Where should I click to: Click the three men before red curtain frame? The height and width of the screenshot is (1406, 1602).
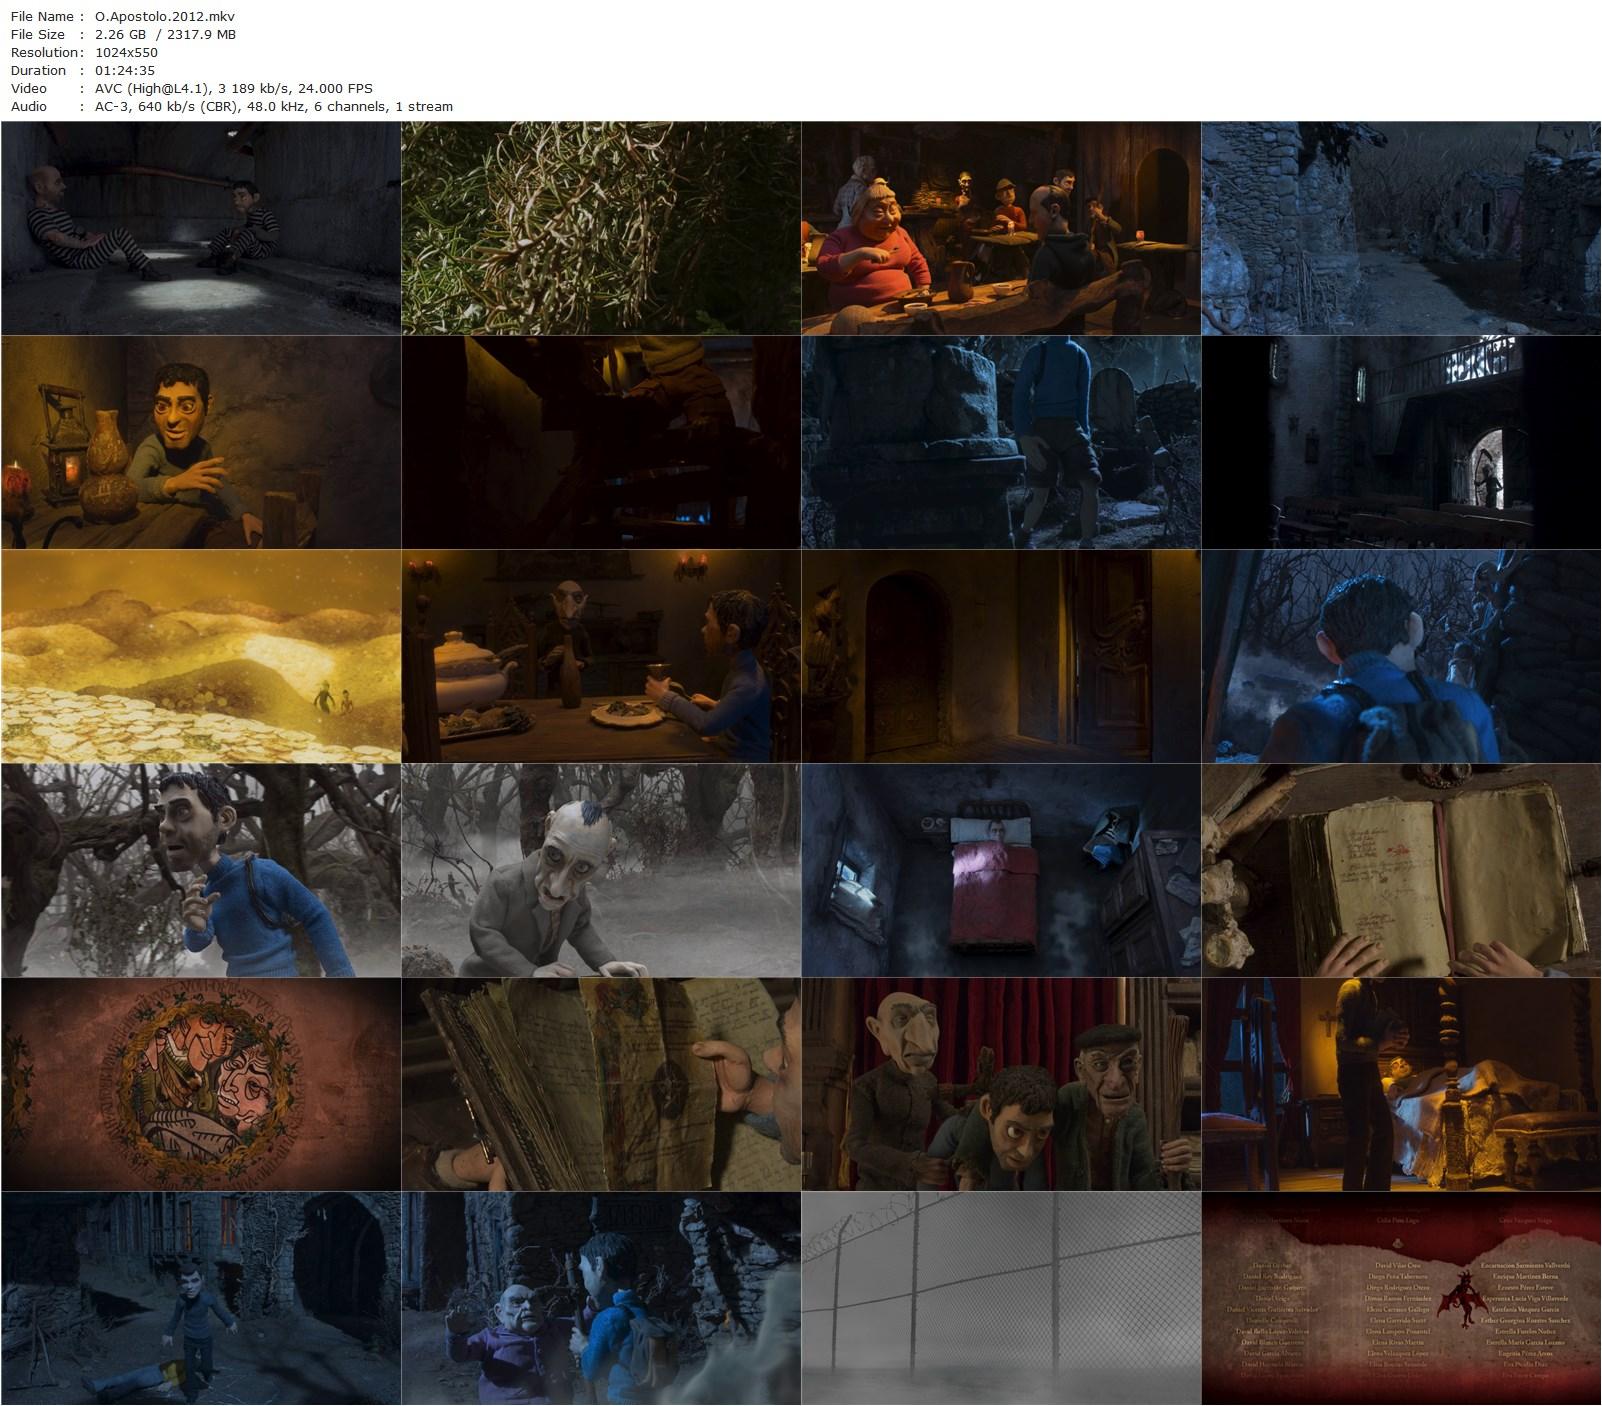[x=1000, y=1084]
